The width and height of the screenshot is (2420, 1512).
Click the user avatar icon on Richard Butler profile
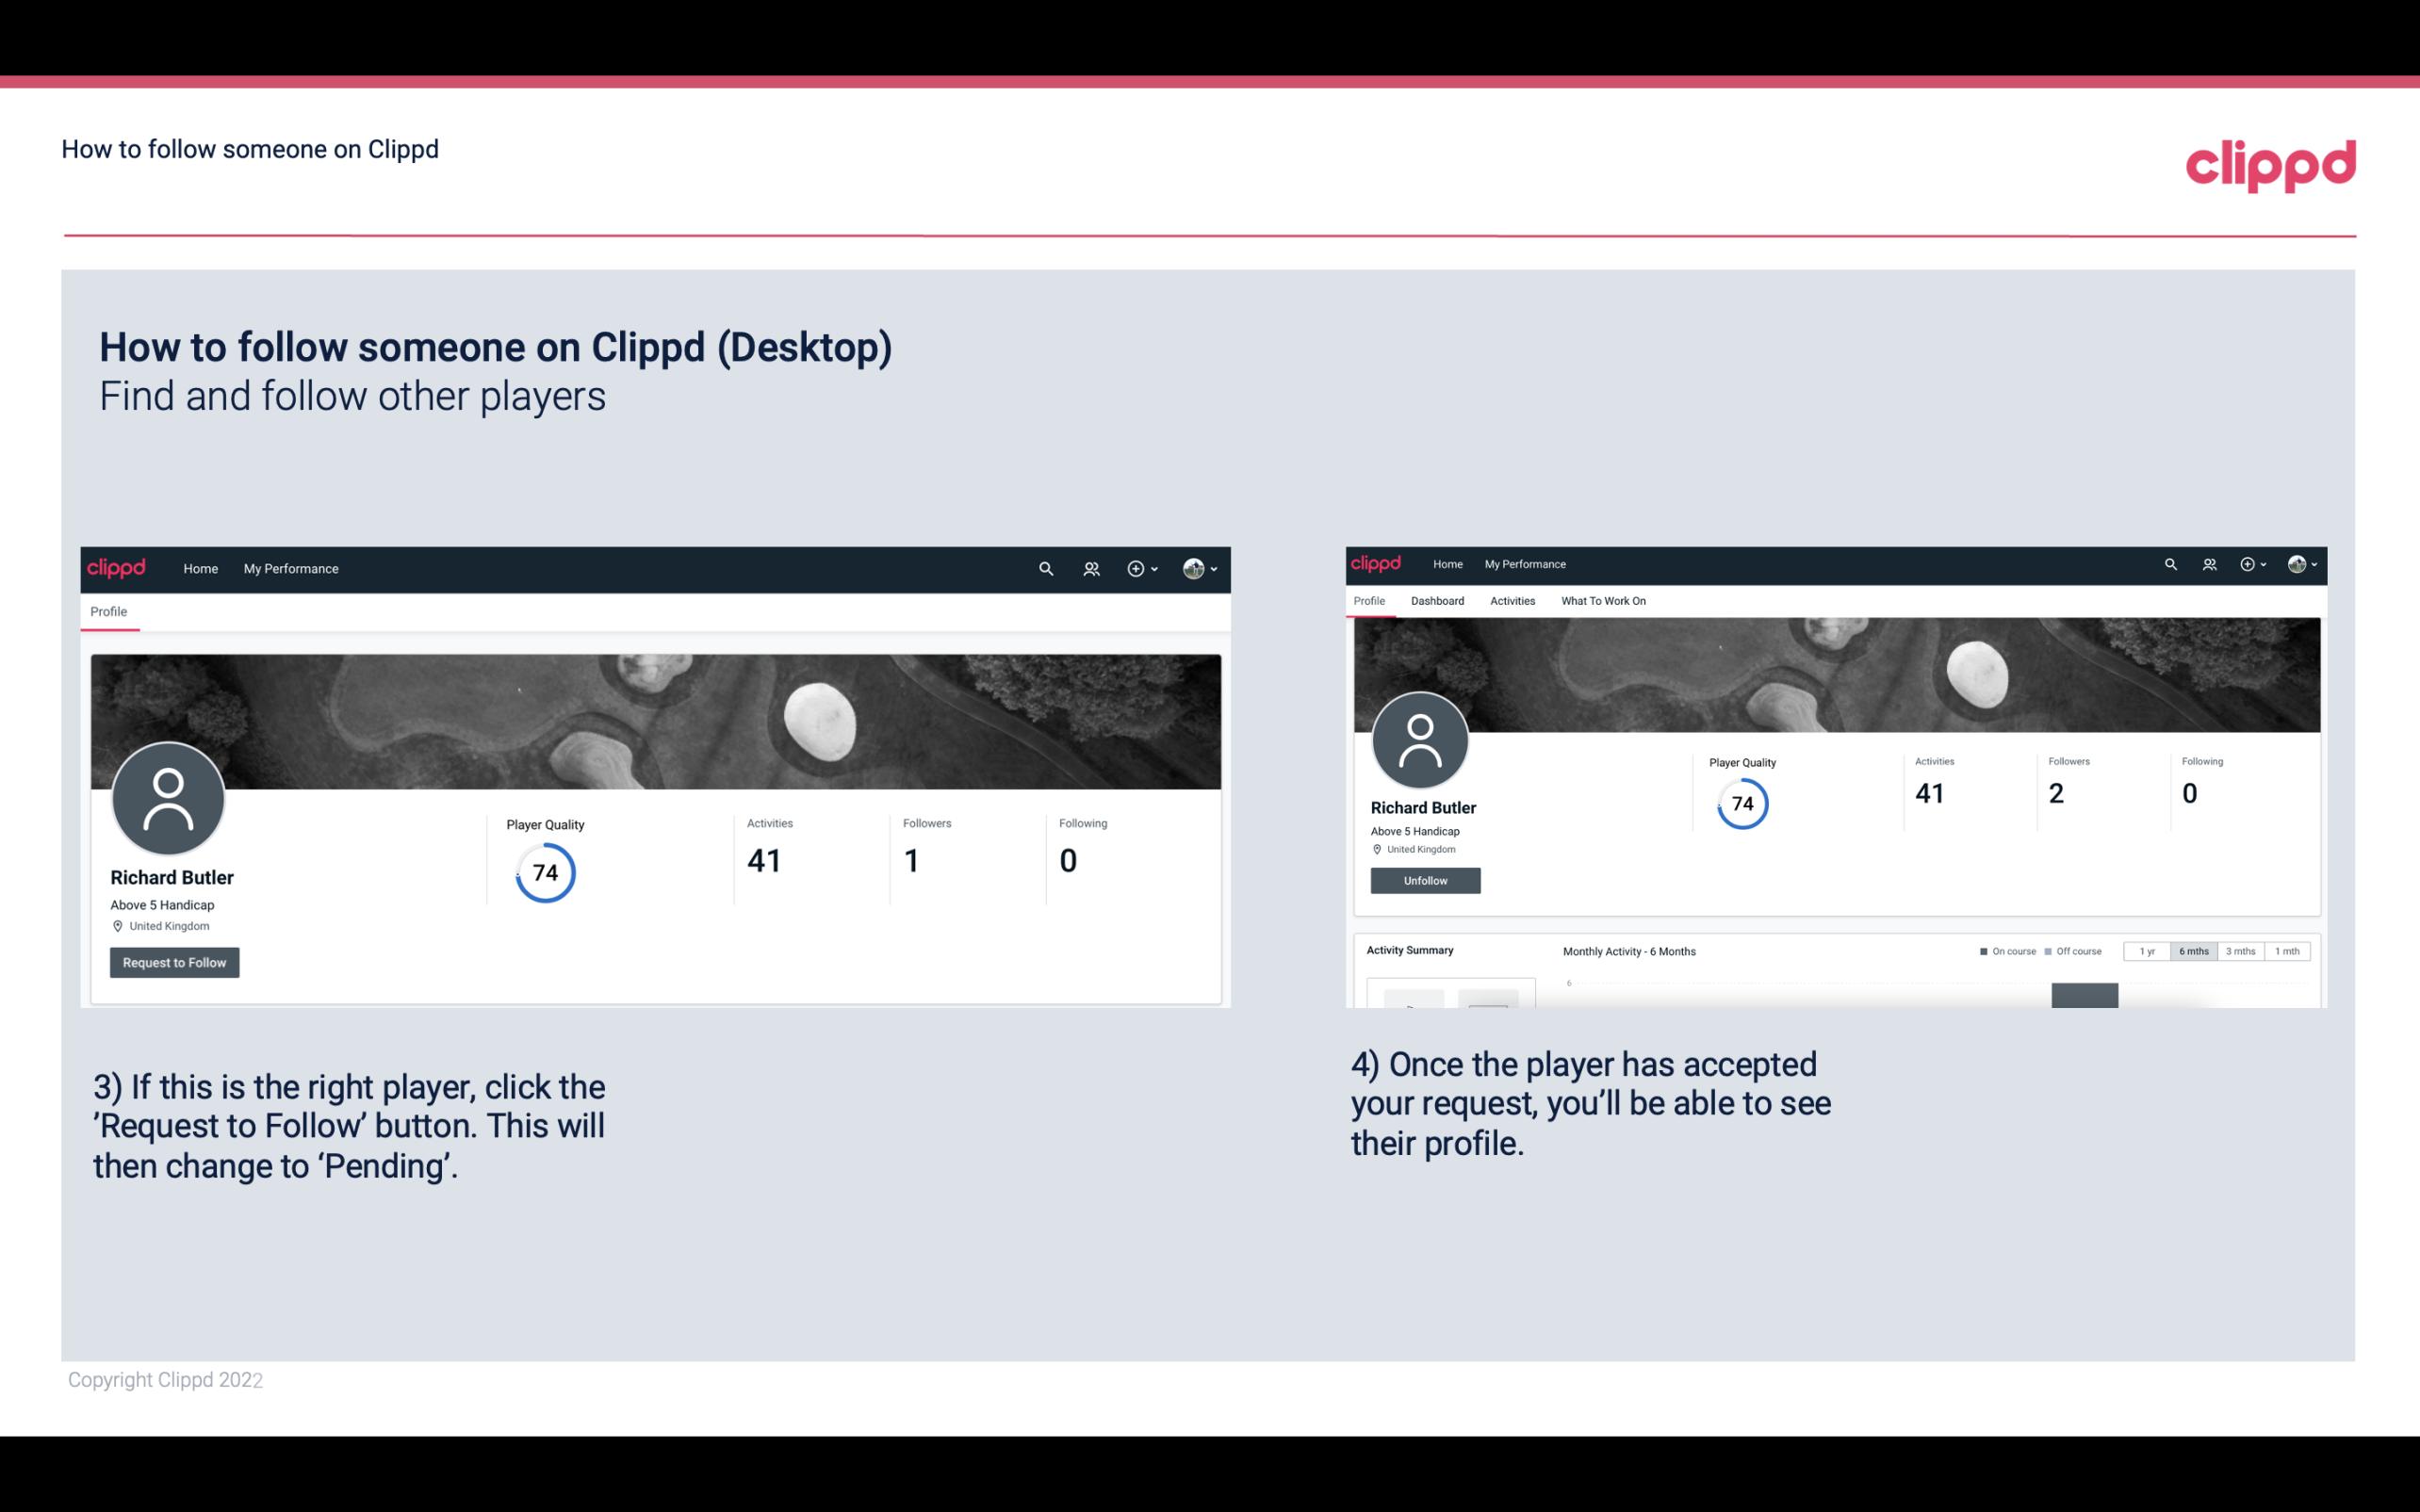(x=169, y=800)
